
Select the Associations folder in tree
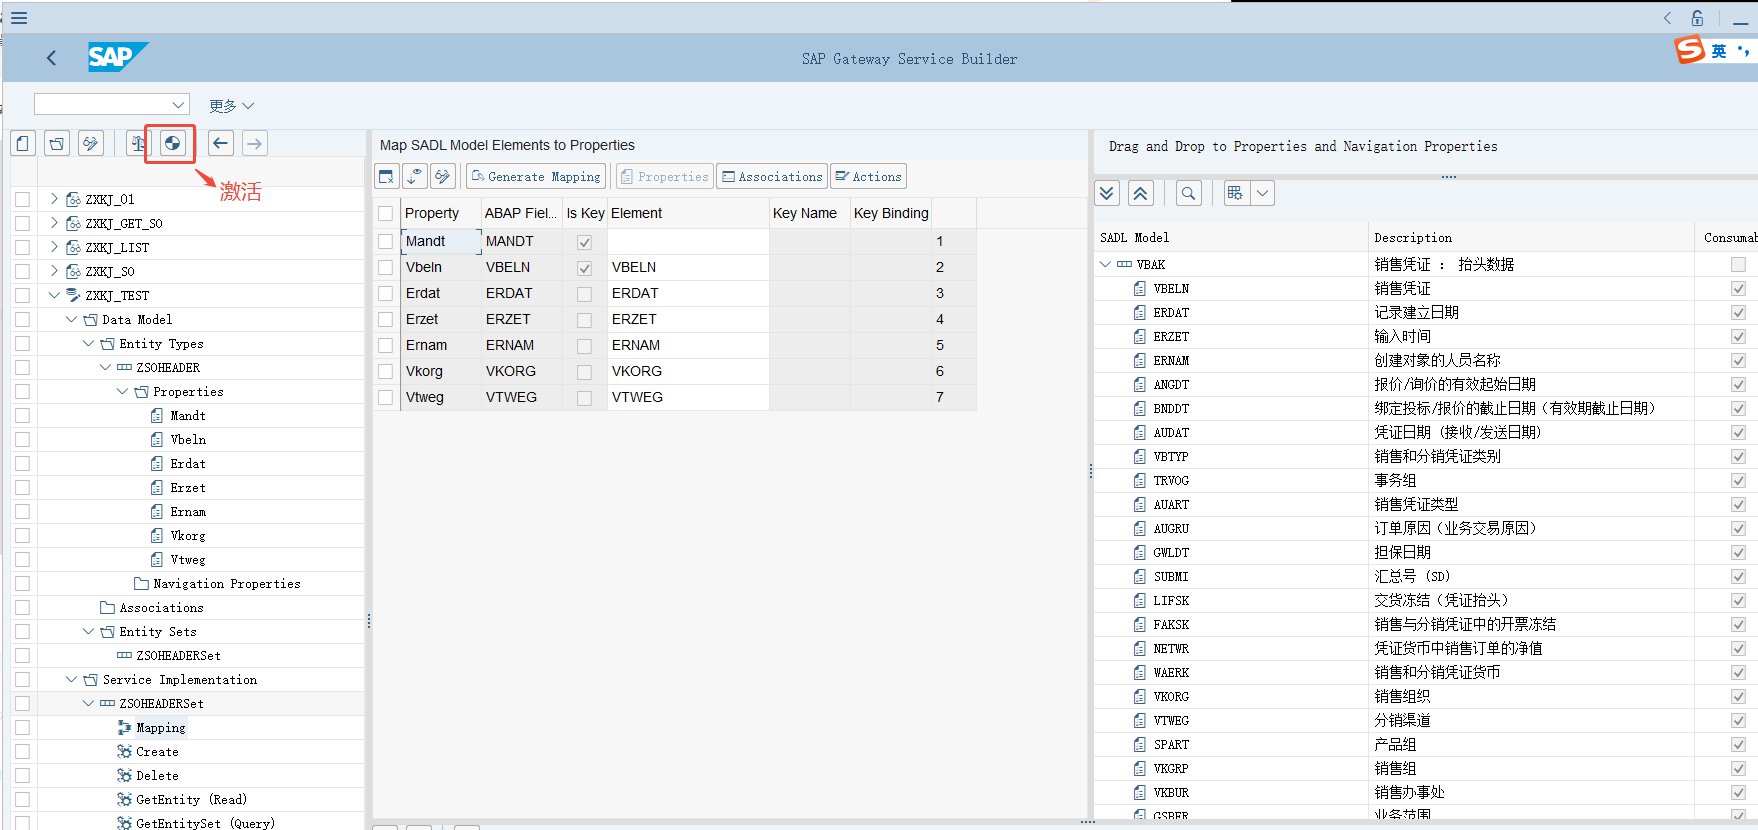(161, 607)
